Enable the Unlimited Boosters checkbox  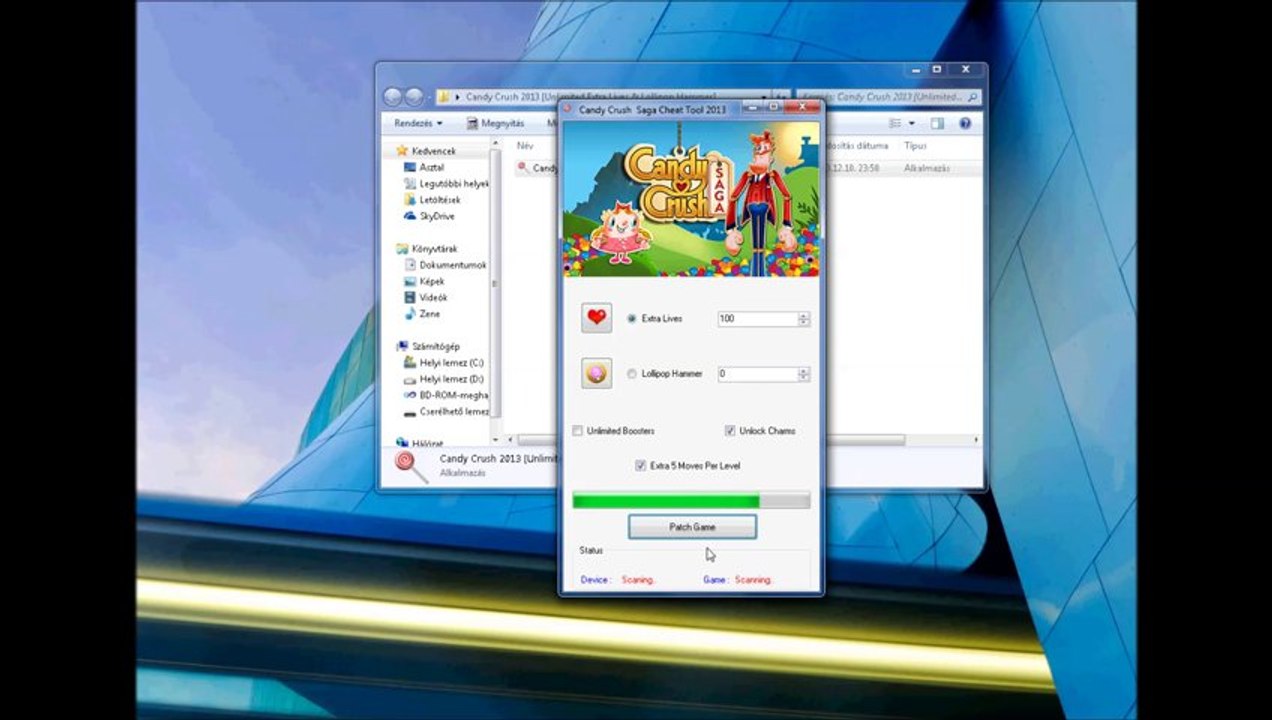point(577,431)
